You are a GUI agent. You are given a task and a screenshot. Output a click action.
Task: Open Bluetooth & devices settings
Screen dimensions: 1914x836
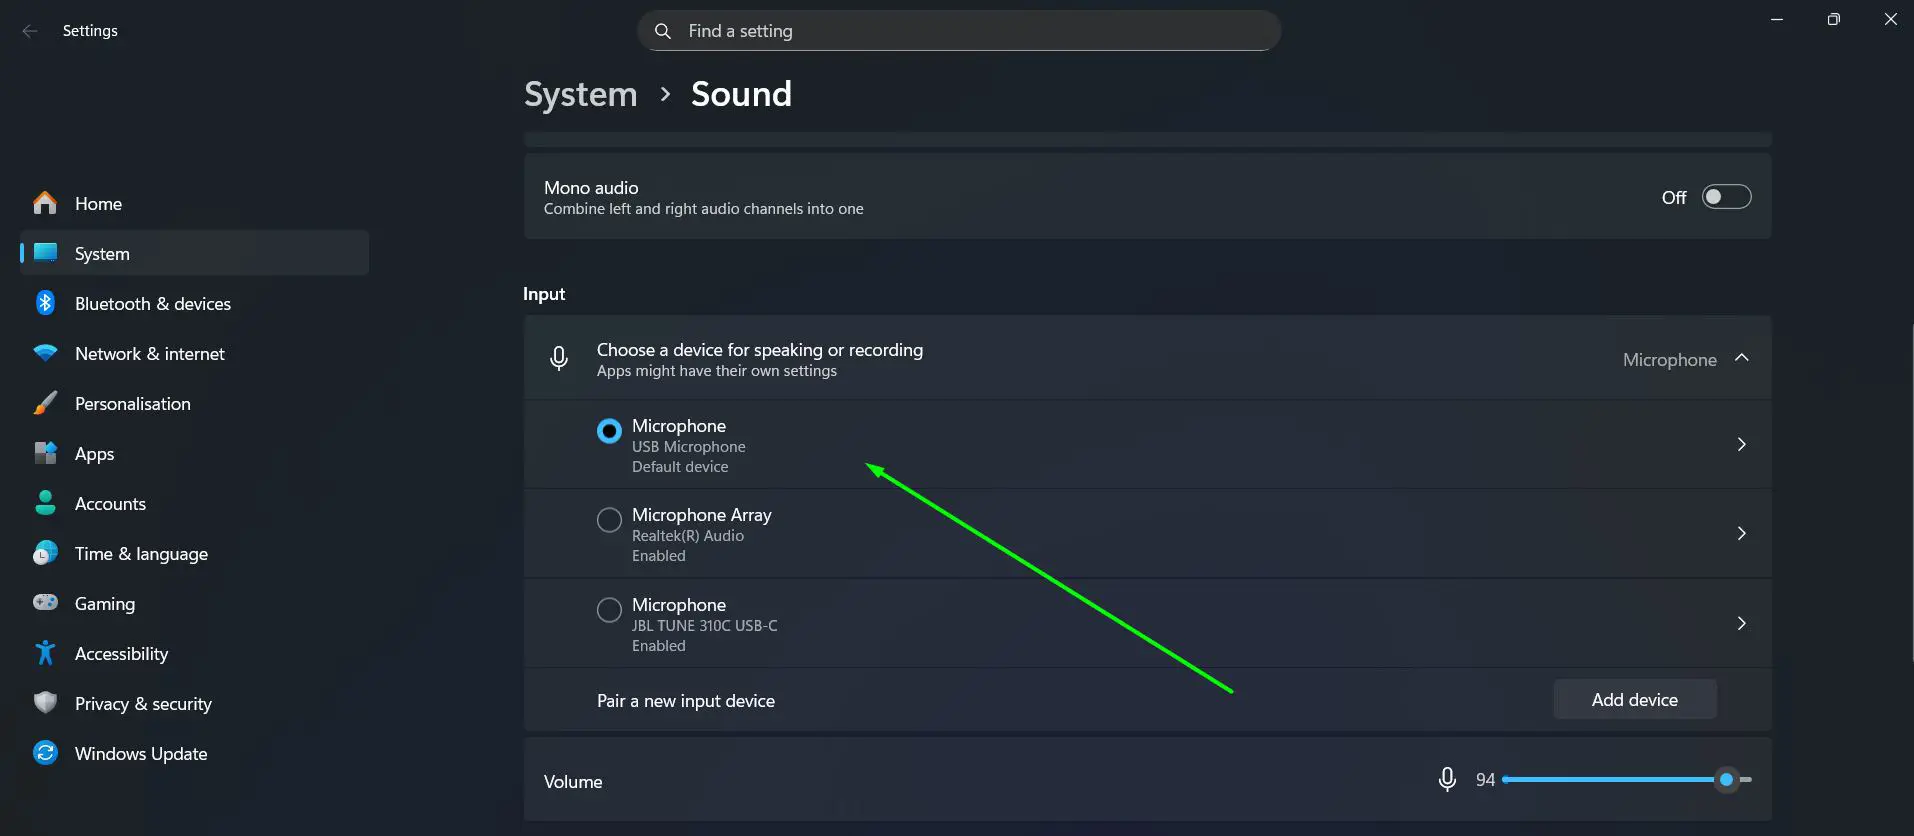(x=153, y=303)
